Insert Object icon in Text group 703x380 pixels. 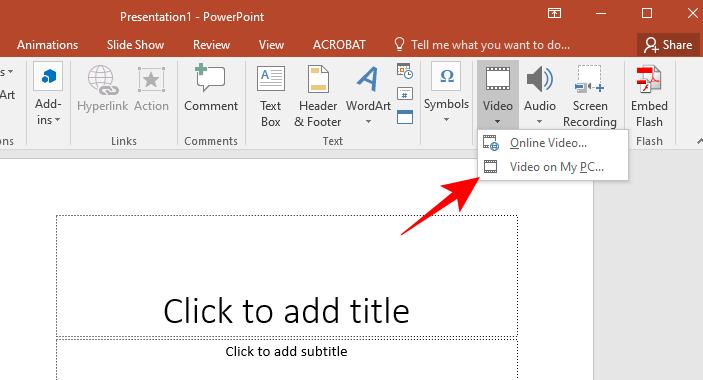tap(405, 117)
